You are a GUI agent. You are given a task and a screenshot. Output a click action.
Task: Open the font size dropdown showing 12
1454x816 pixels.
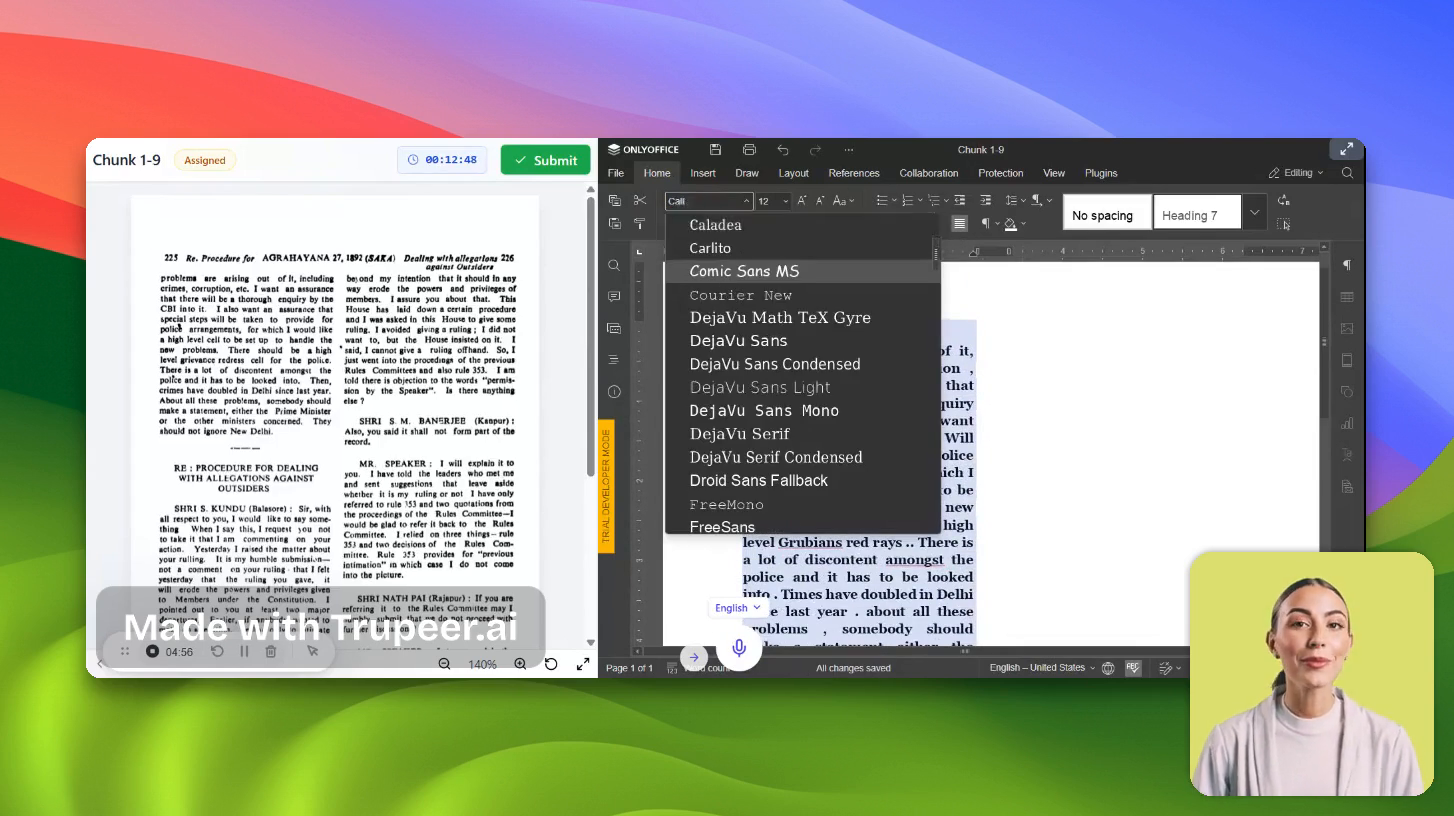pos(773,201)
